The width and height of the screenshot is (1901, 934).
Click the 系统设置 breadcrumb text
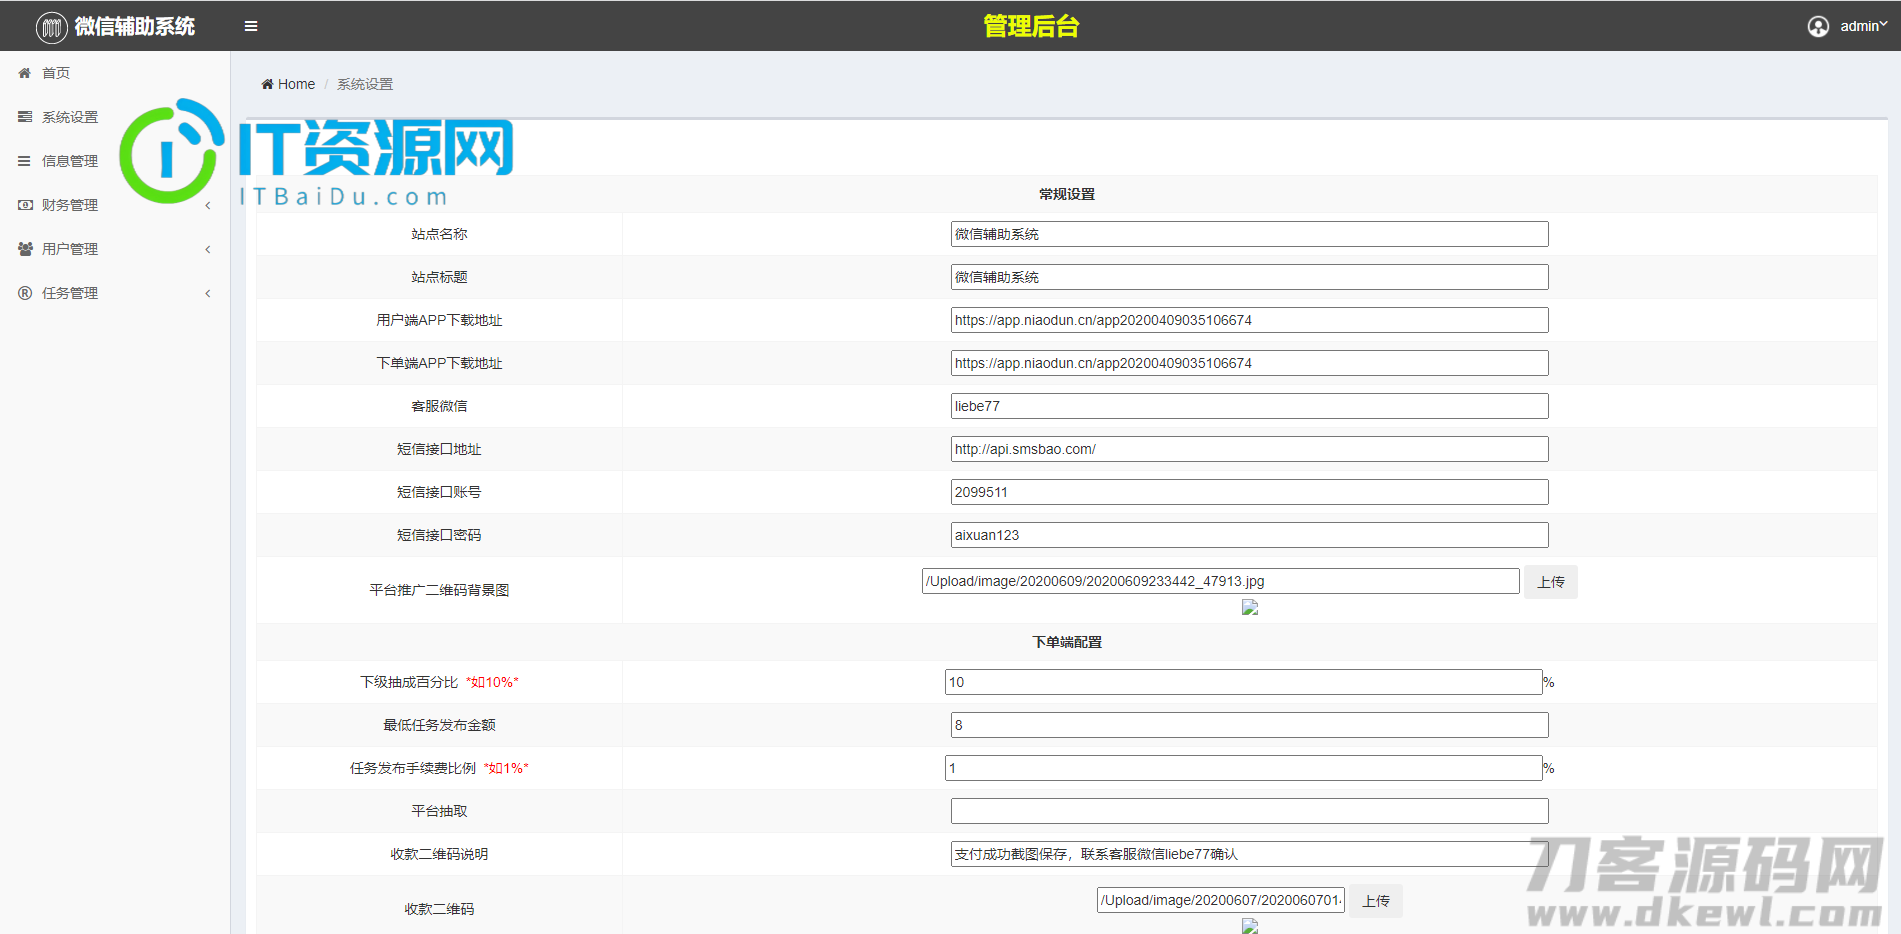(365, 84)
